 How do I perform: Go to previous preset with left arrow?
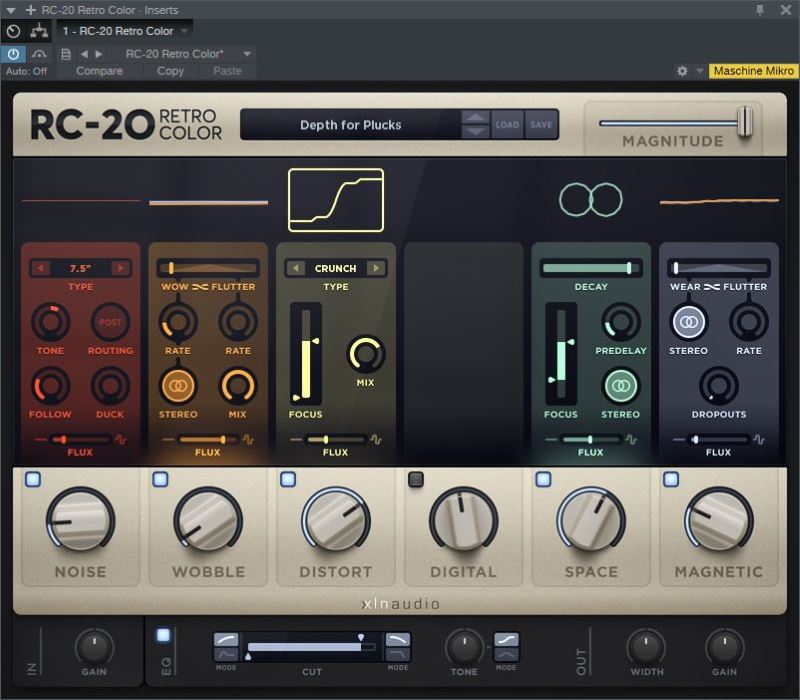tap(84, 54)
